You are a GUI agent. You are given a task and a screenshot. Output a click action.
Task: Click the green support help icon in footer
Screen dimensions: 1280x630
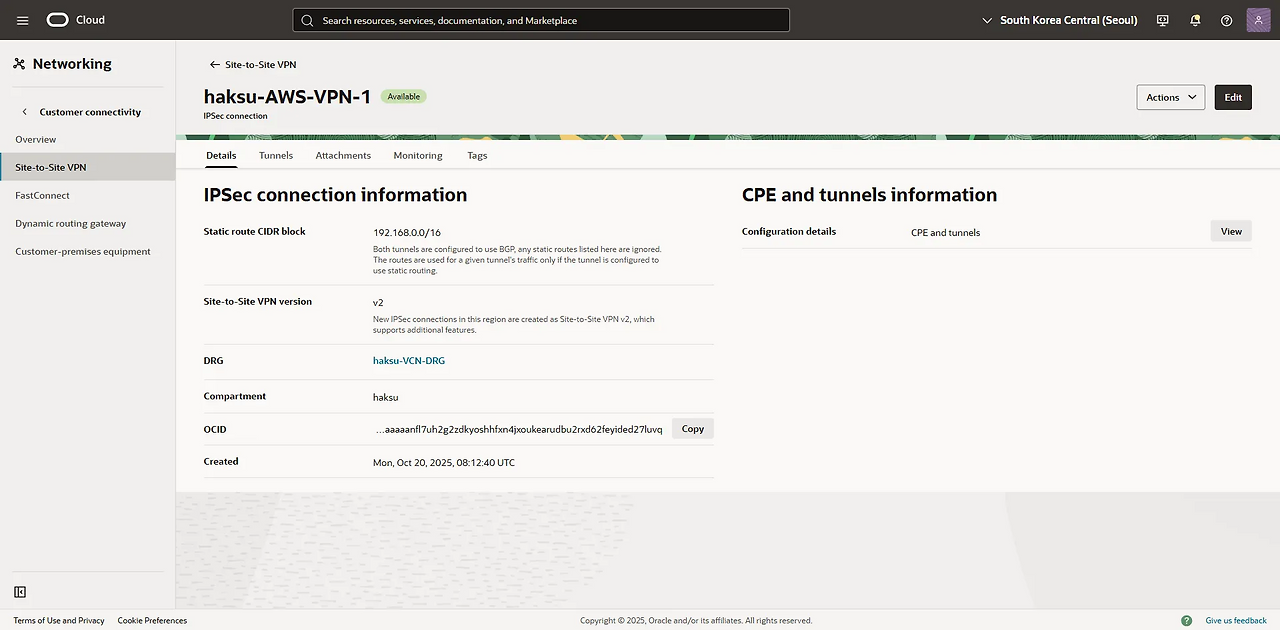1186,620
